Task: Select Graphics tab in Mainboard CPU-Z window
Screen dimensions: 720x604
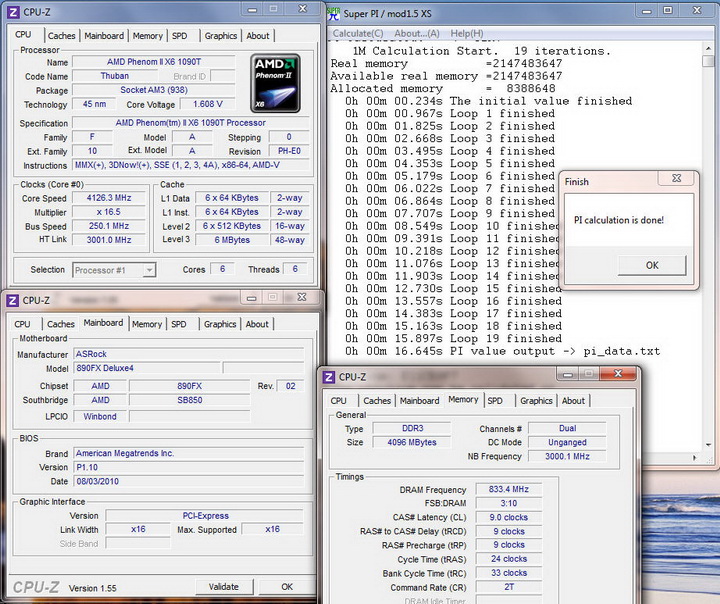Action: [x=220, y=324]
